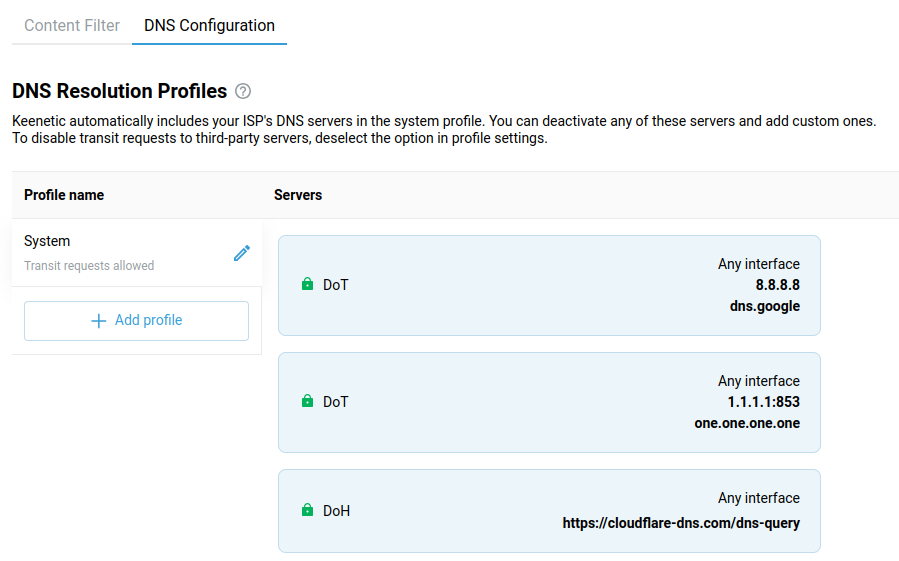This screenshot has width=899, height=561.
Task: Click the one.one.one.one hostname
Action: [x=747, y=423]
